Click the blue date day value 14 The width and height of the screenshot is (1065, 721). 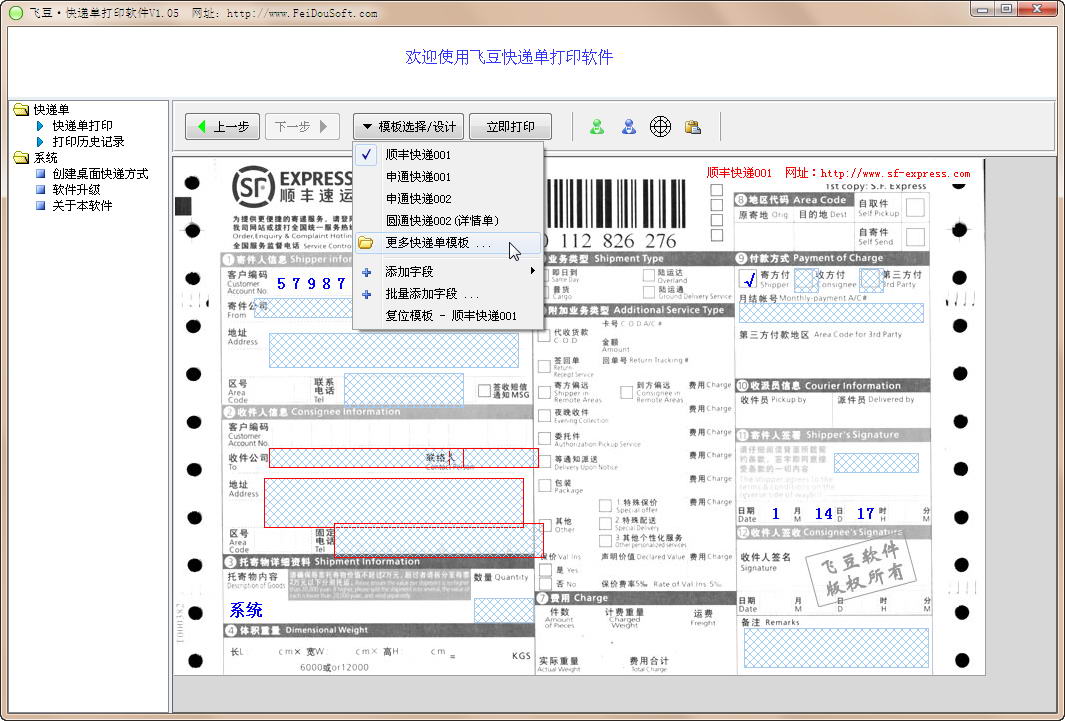coord(824,513)
